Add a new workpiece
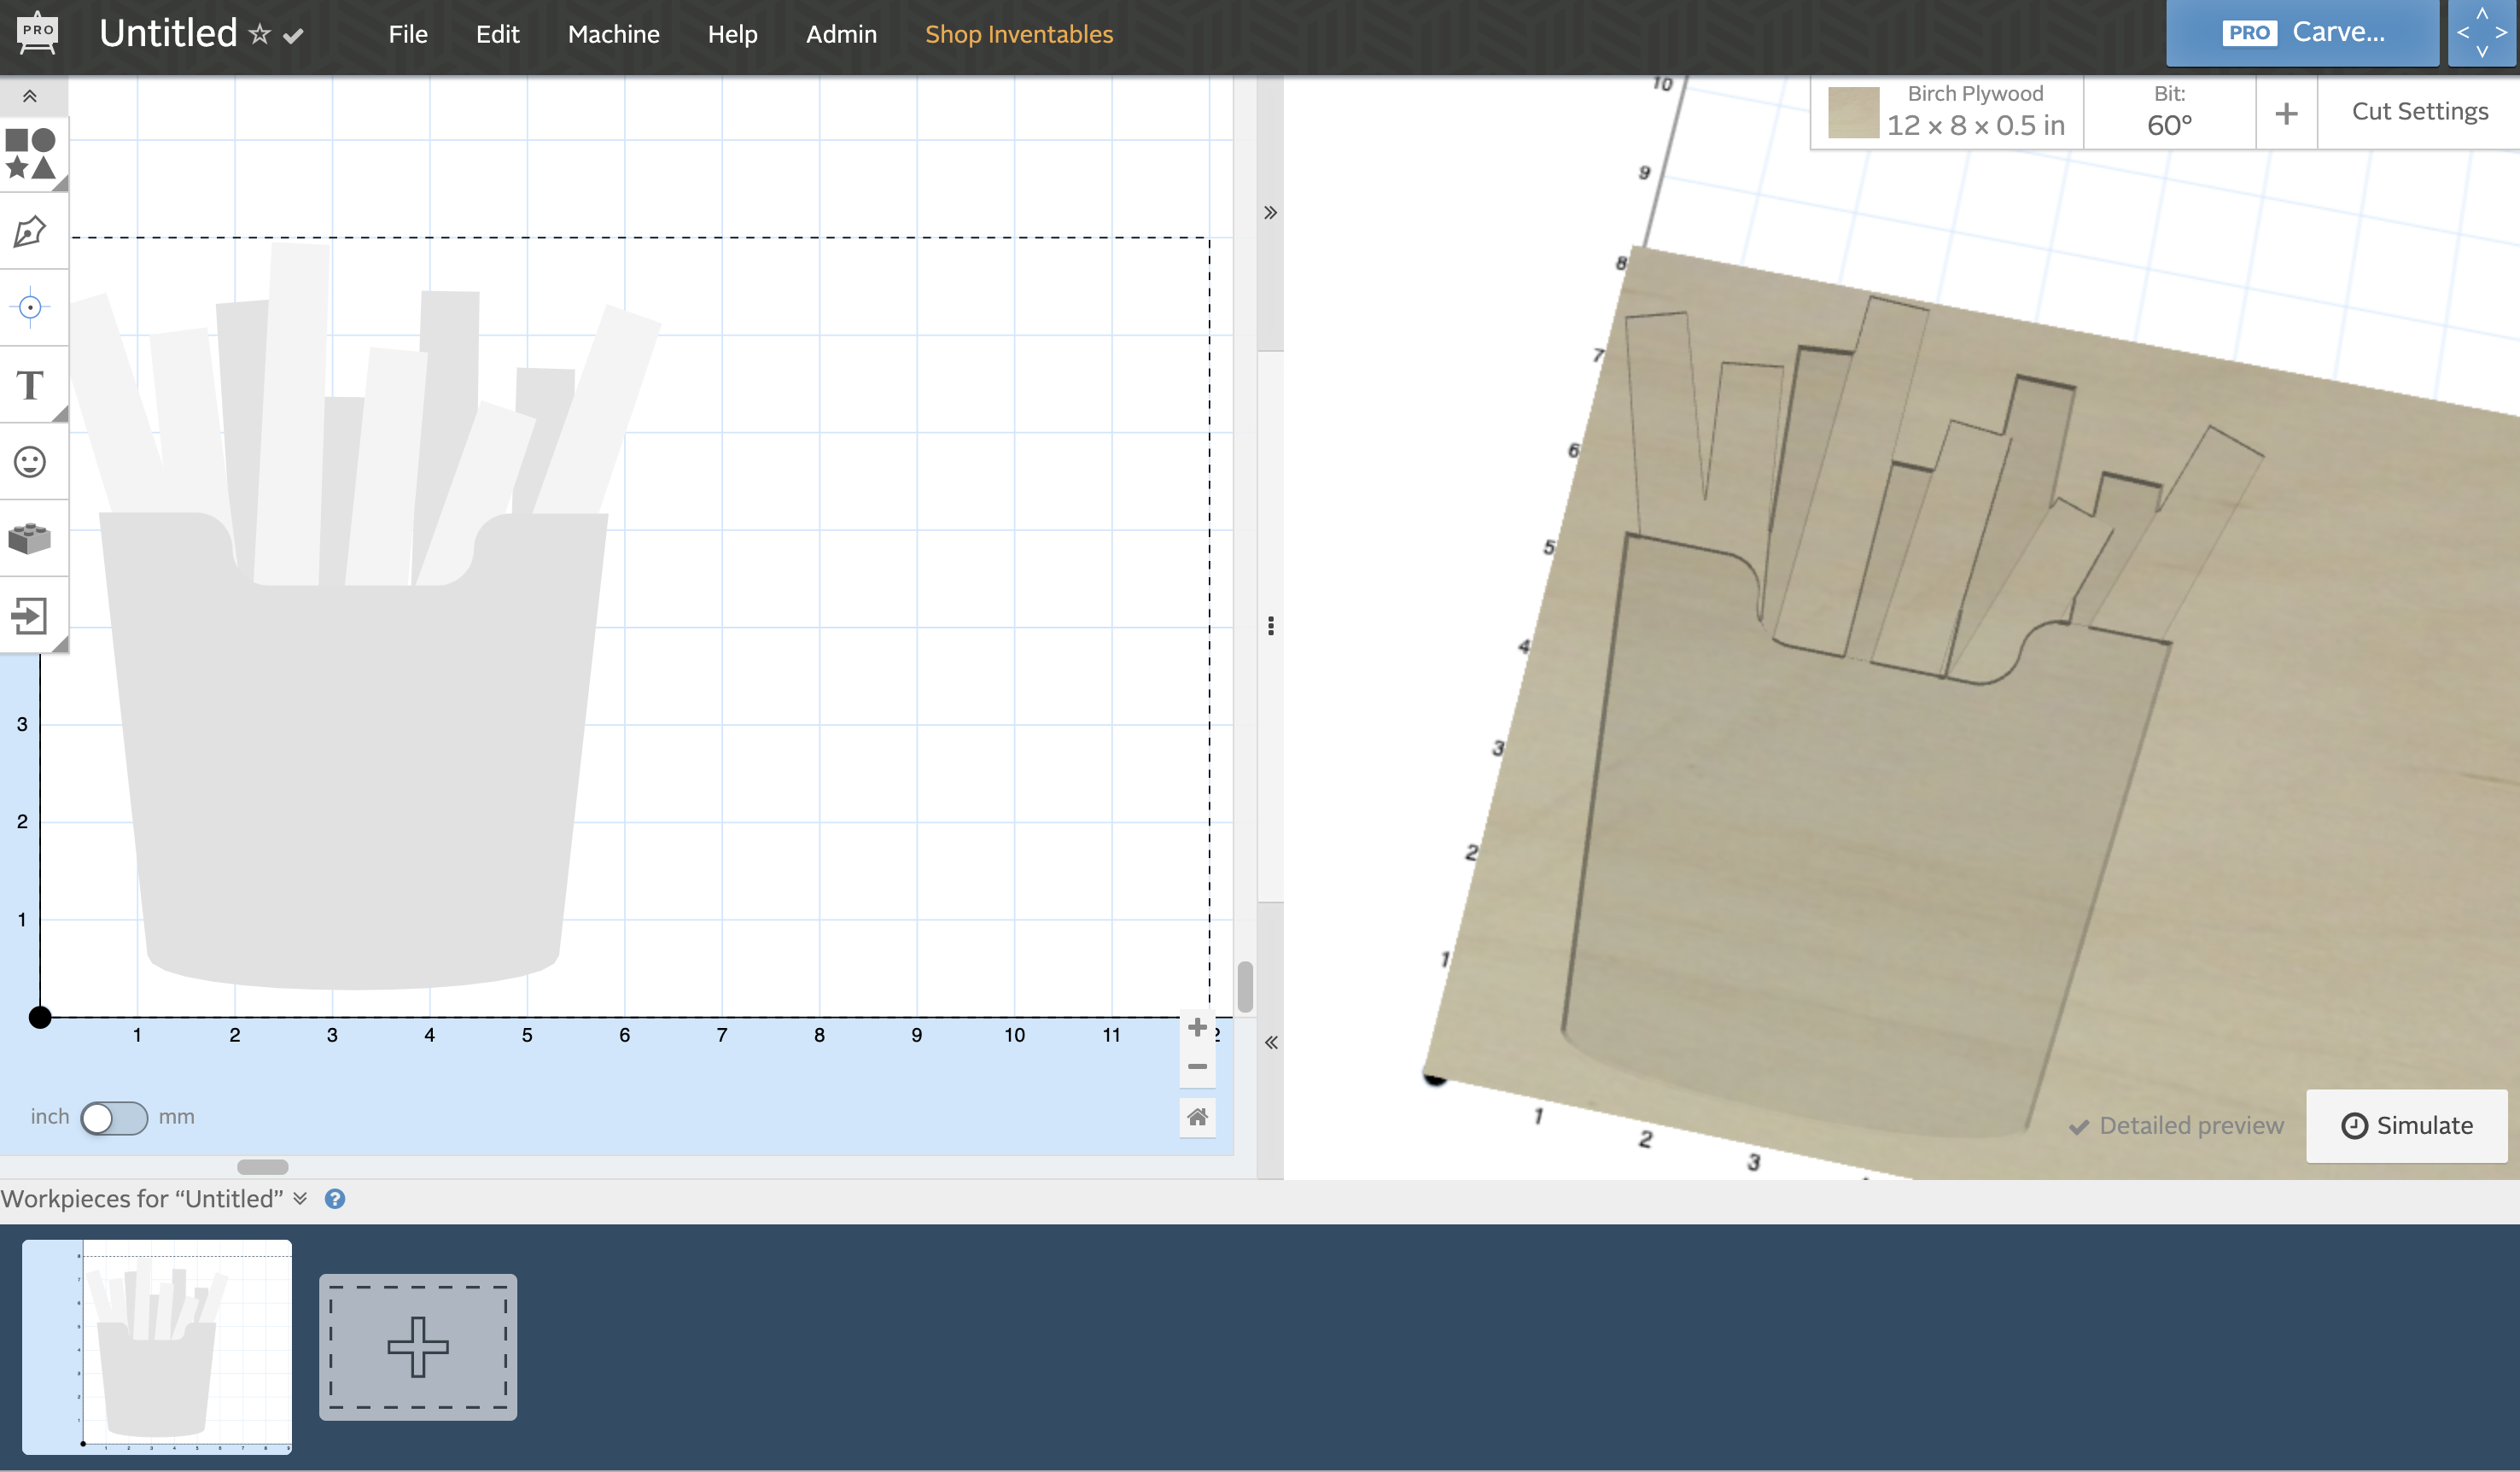 tap(418, 1346)
